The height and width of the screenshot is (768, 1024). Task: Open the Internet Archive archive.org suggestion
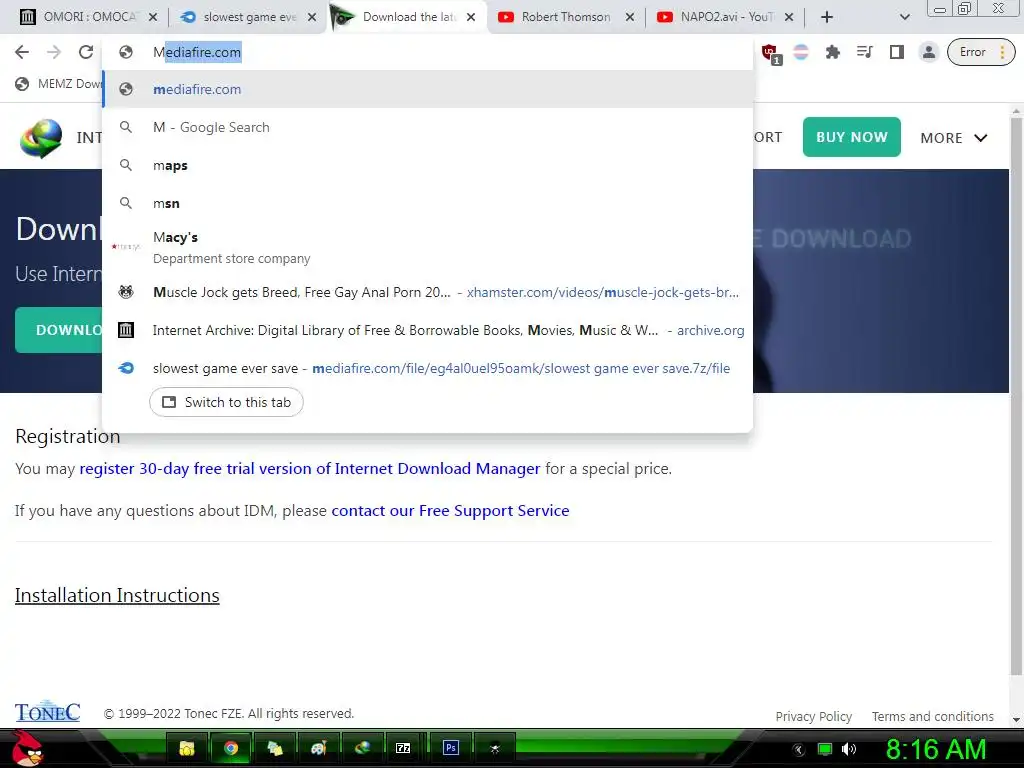pos(428,330)
